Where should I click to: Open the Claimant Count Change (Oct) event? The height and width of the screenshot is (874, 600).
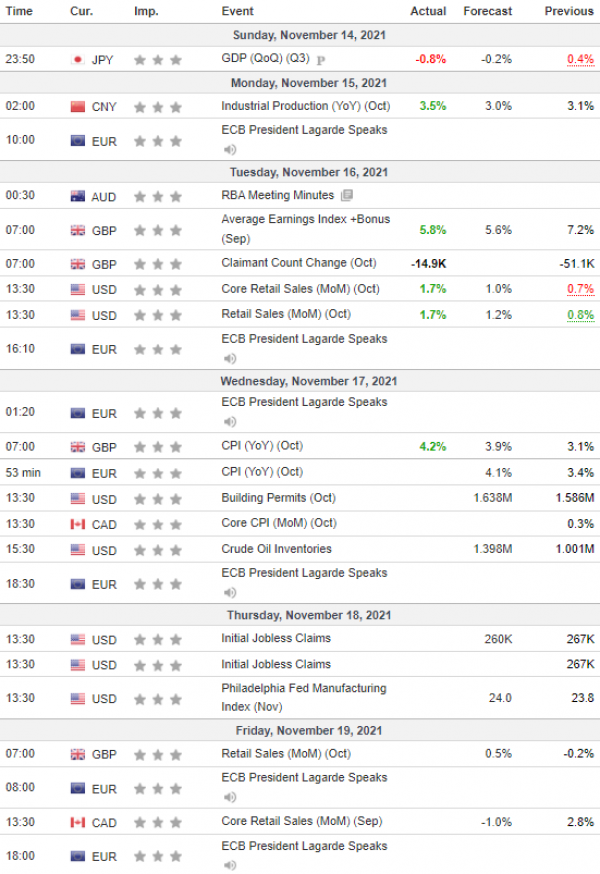[x=298, y=263]
